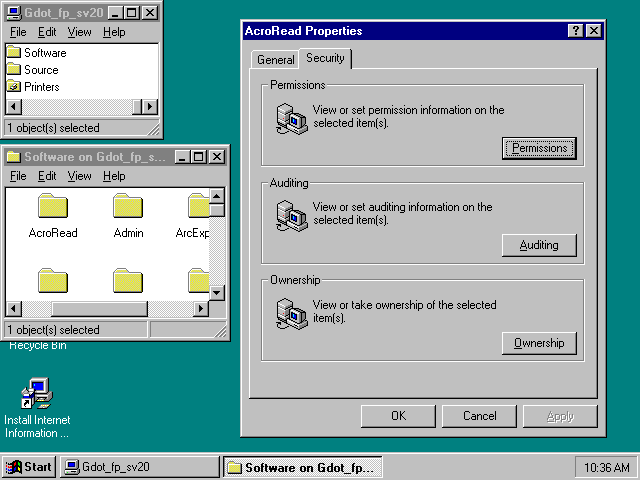Click the taskbar clock showing 10:36 AM

606,467
